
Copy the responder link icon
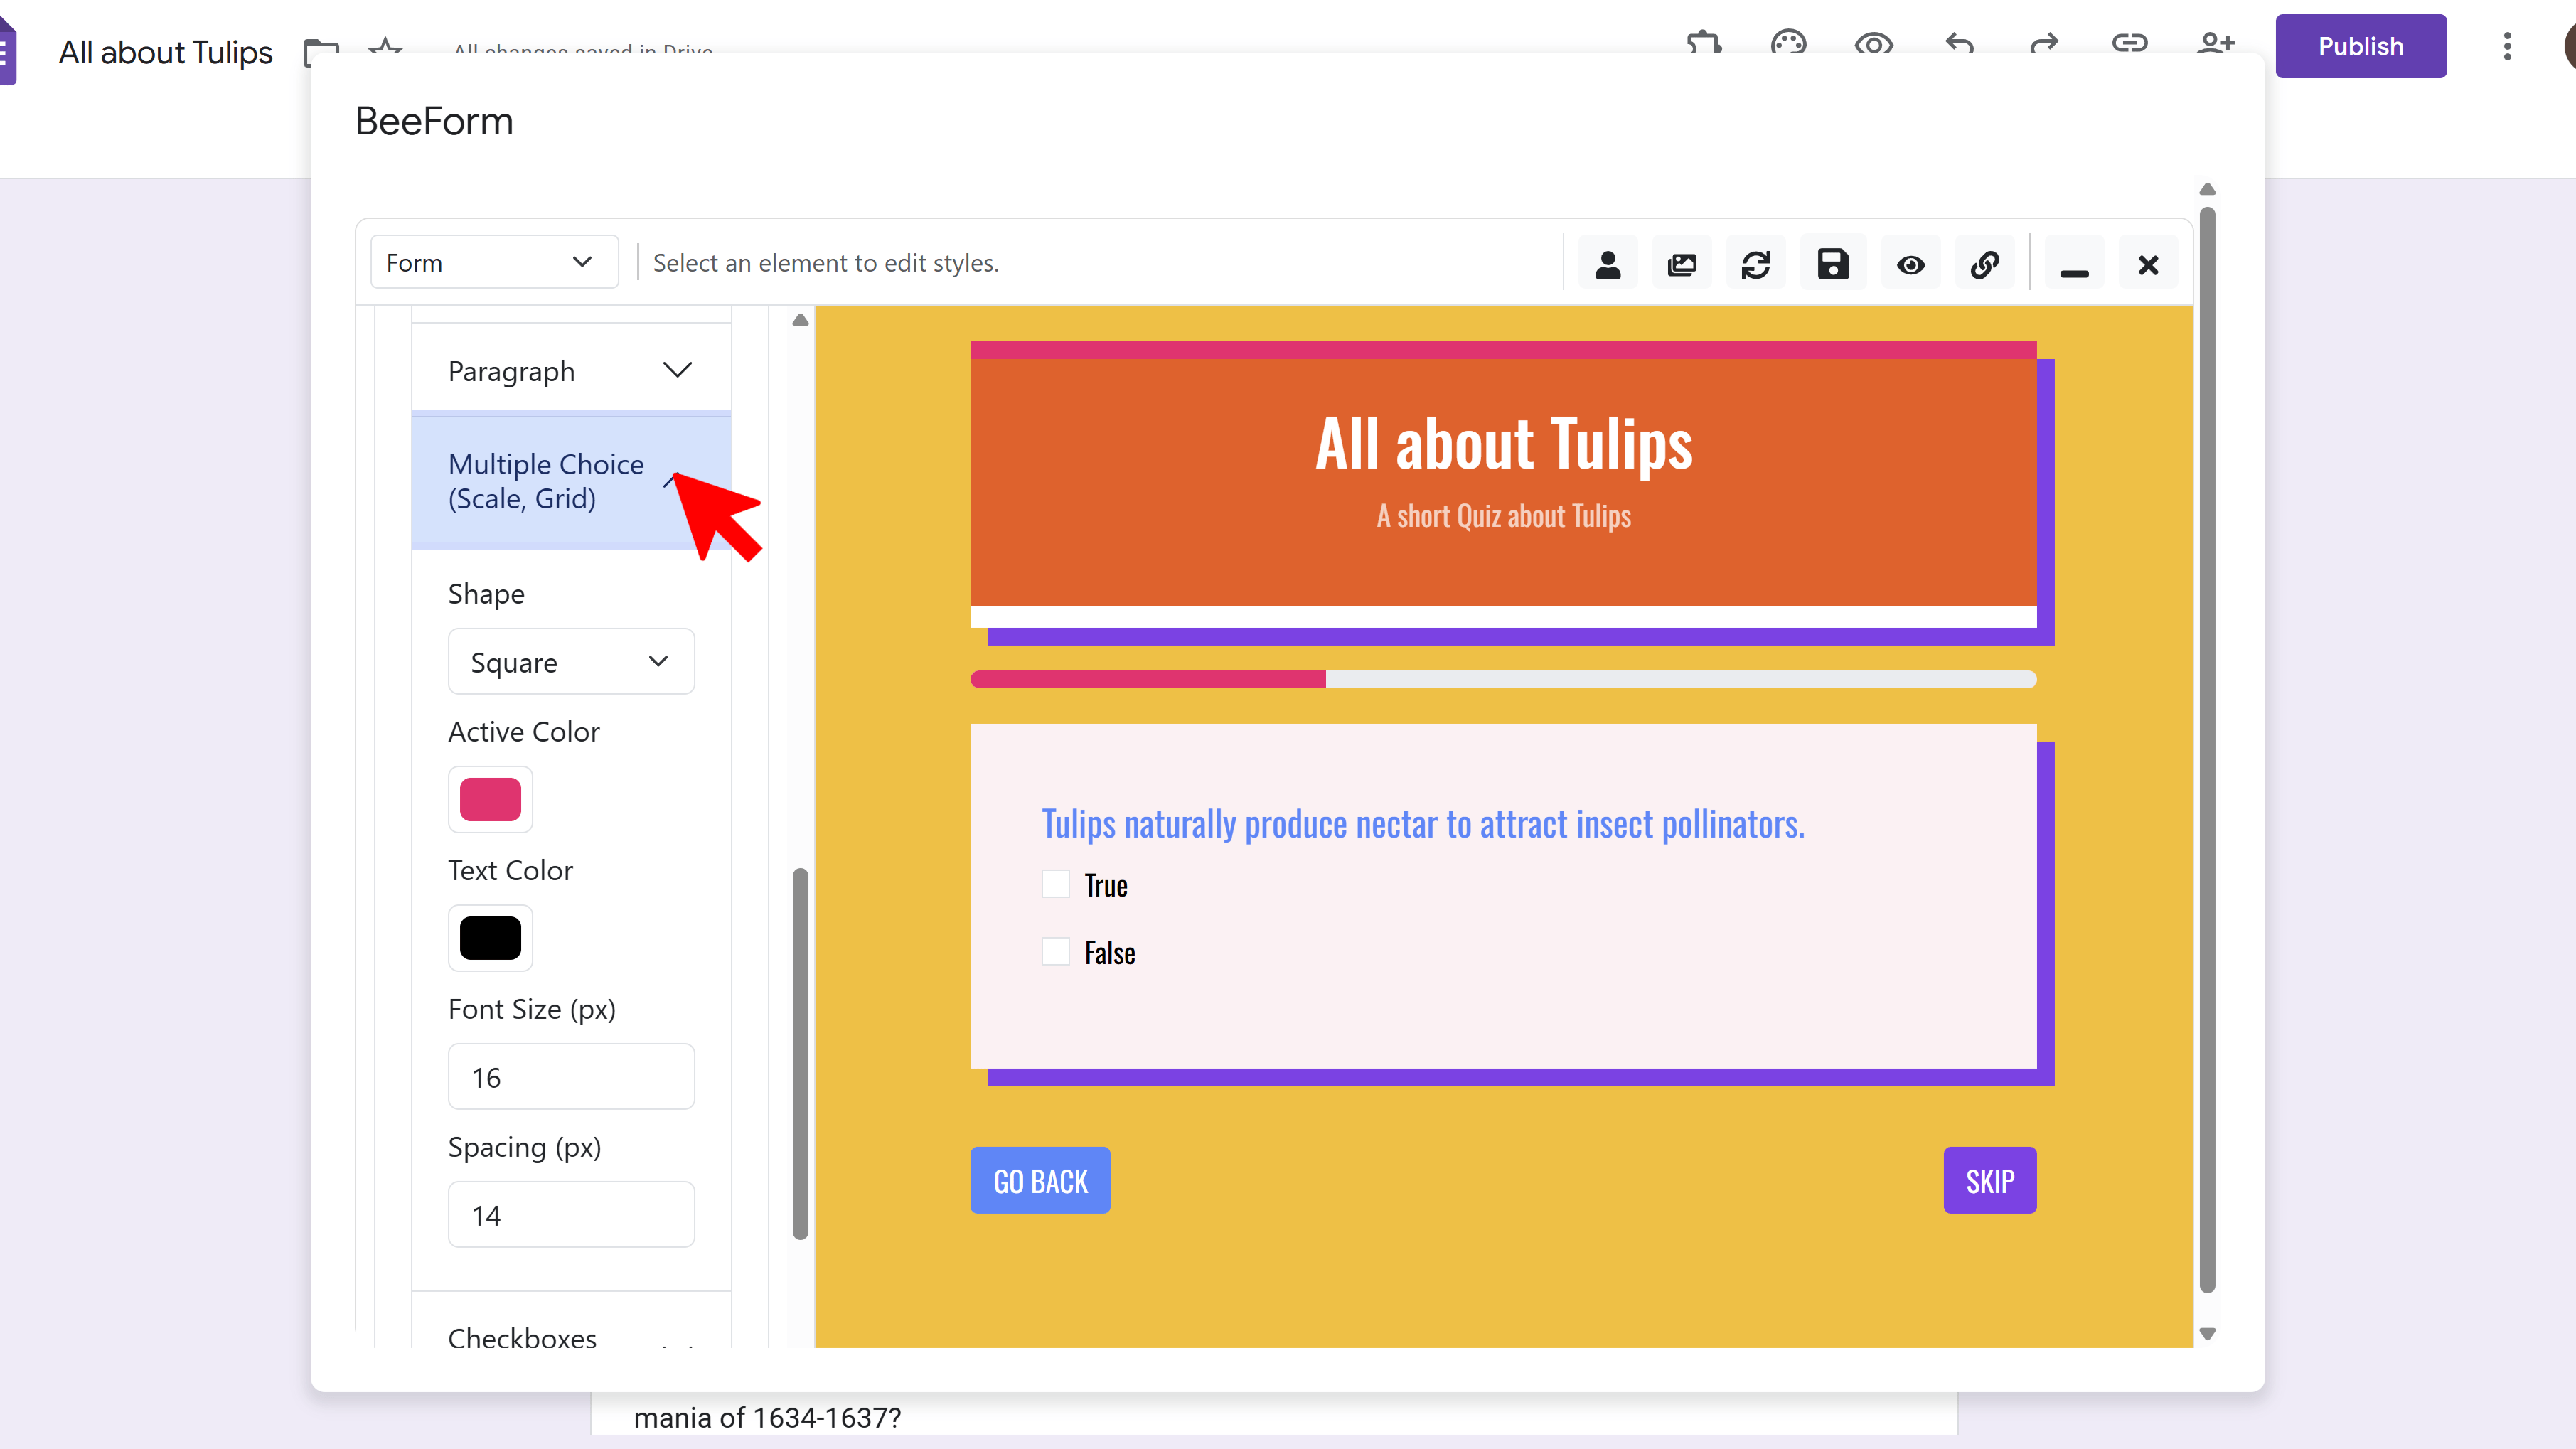[2130, 45]
